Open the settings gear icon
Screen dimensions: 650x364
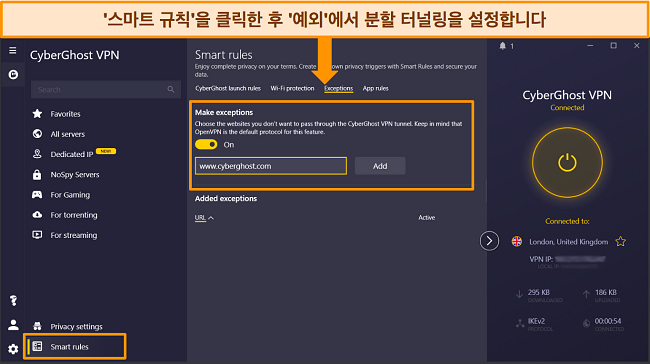13,349
